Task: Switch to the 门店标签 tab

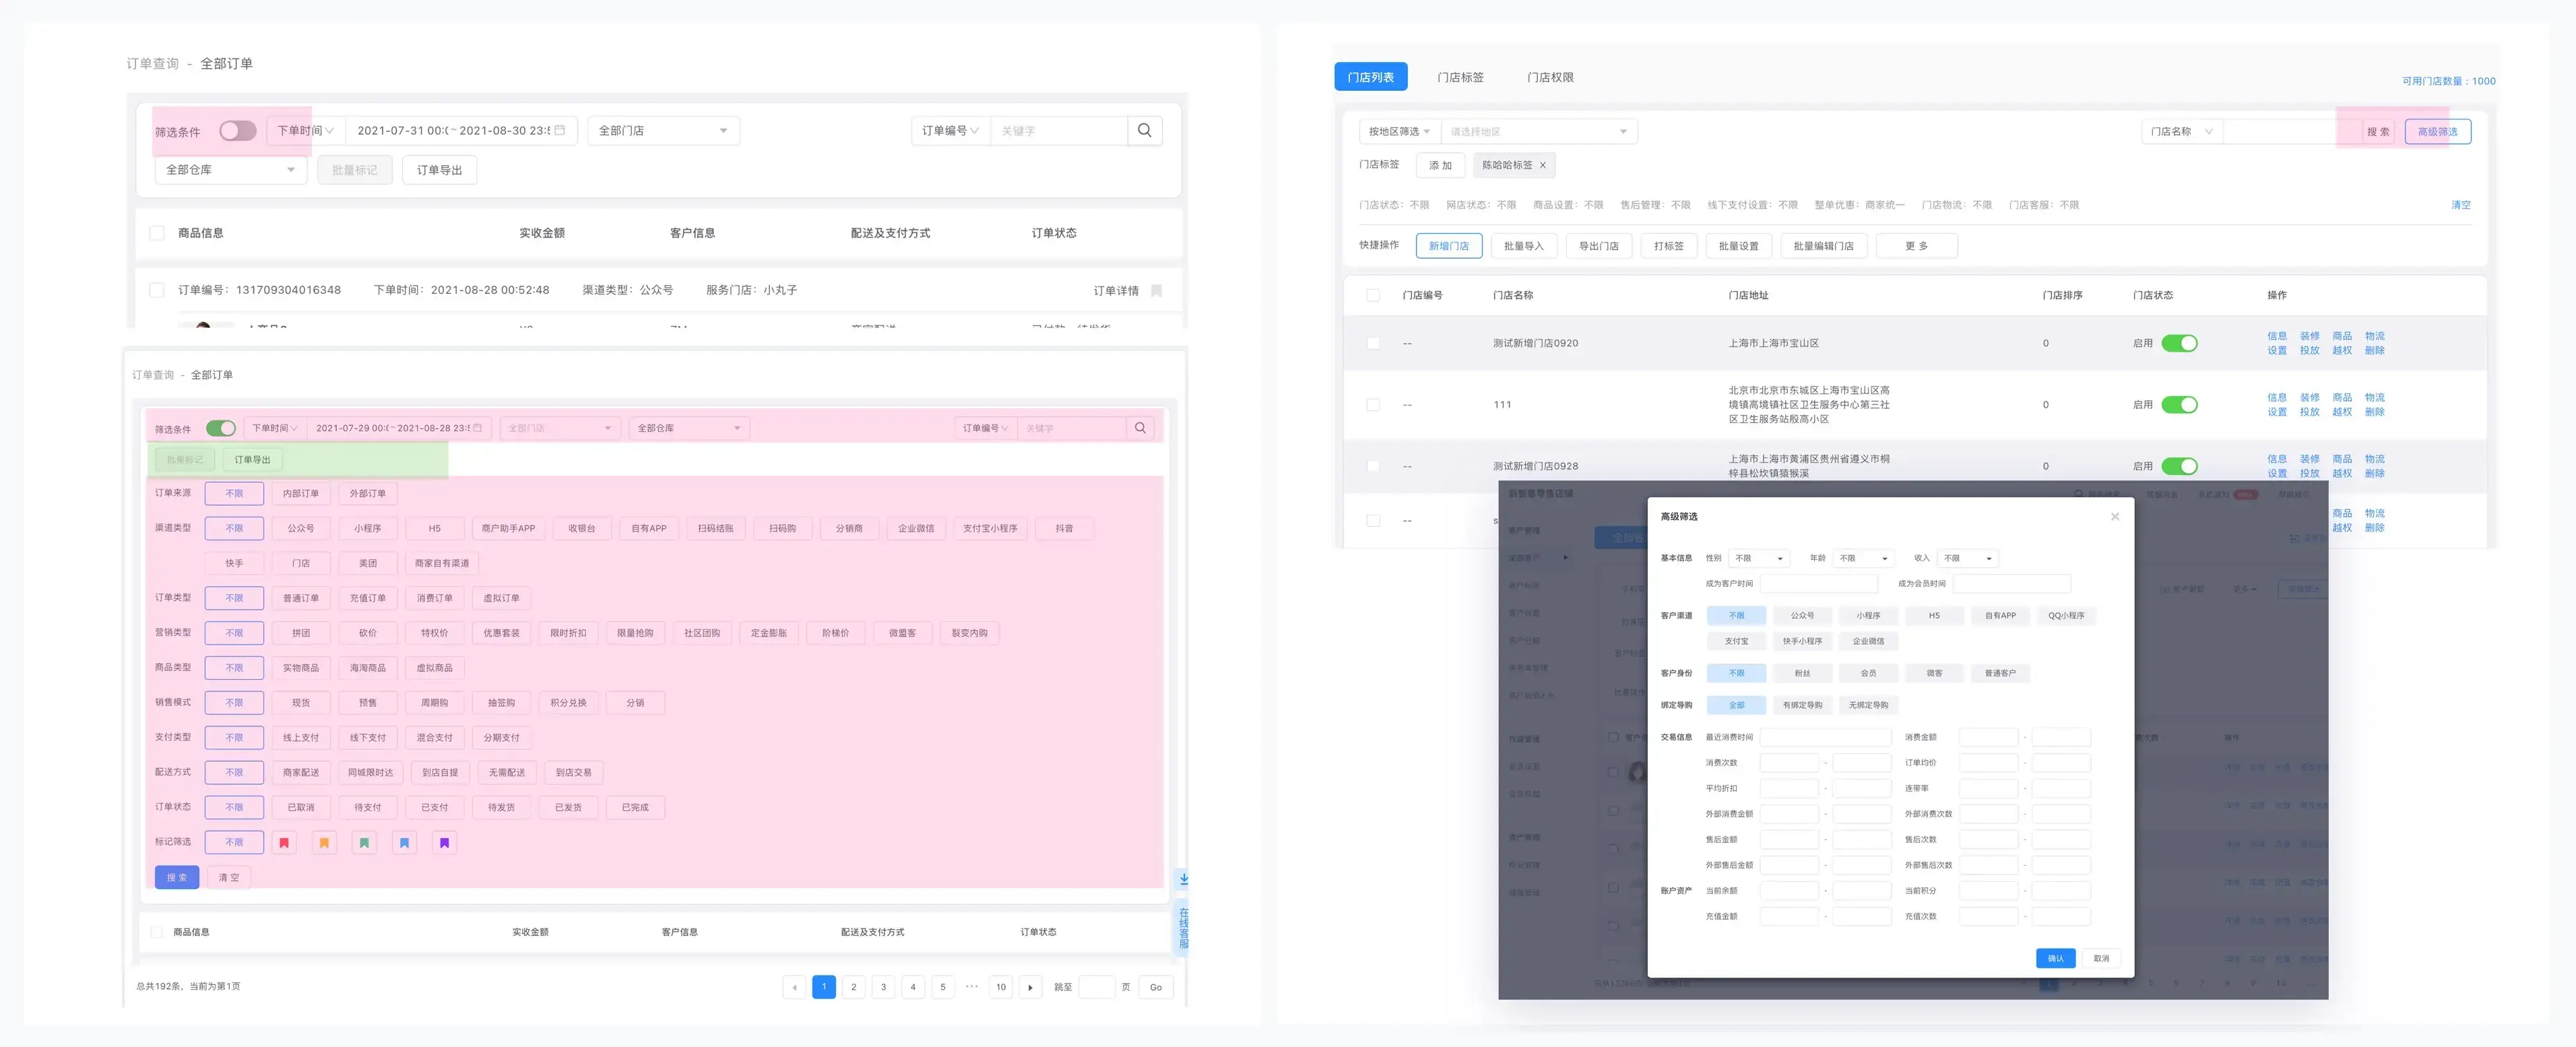Action: [1460, 77]
